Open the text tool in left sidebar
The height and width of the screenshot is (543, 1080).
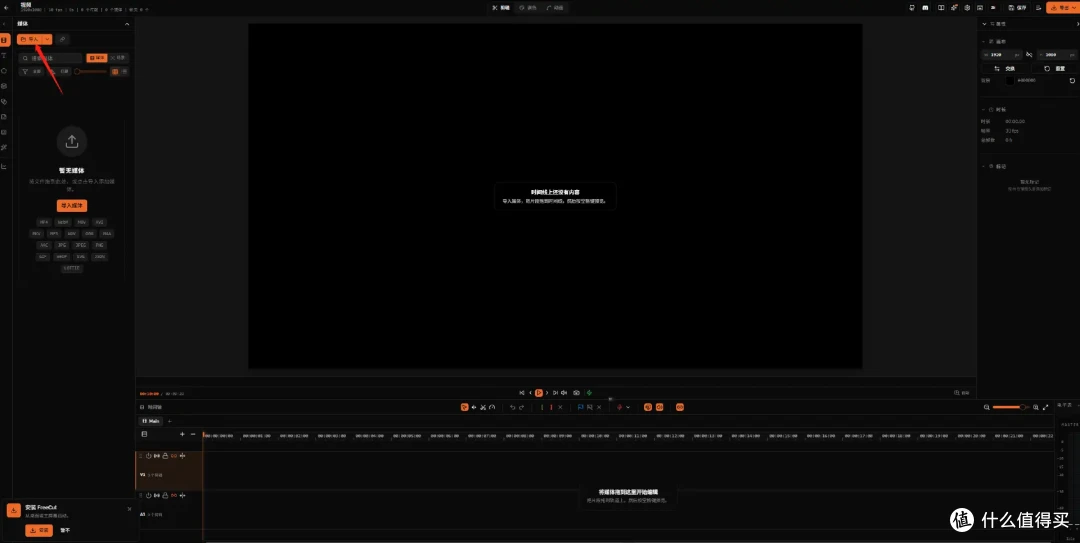click(4, 55)
